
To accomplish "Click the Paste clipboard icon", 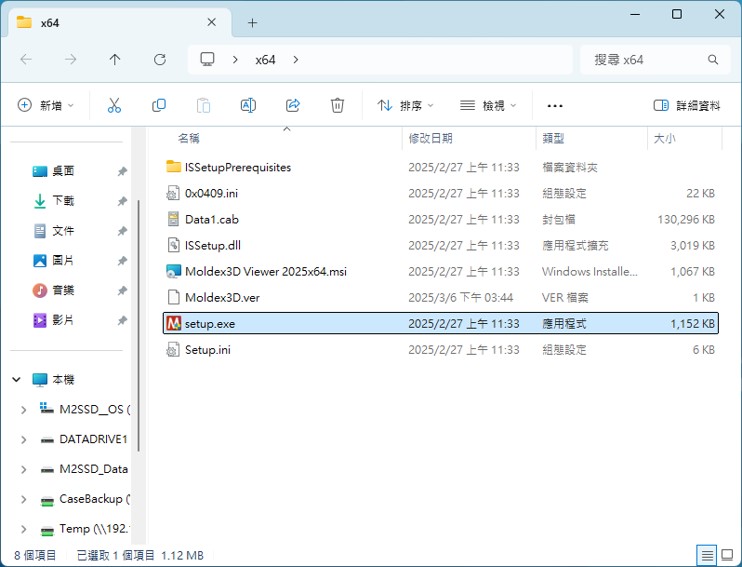I will pos(203,105).
